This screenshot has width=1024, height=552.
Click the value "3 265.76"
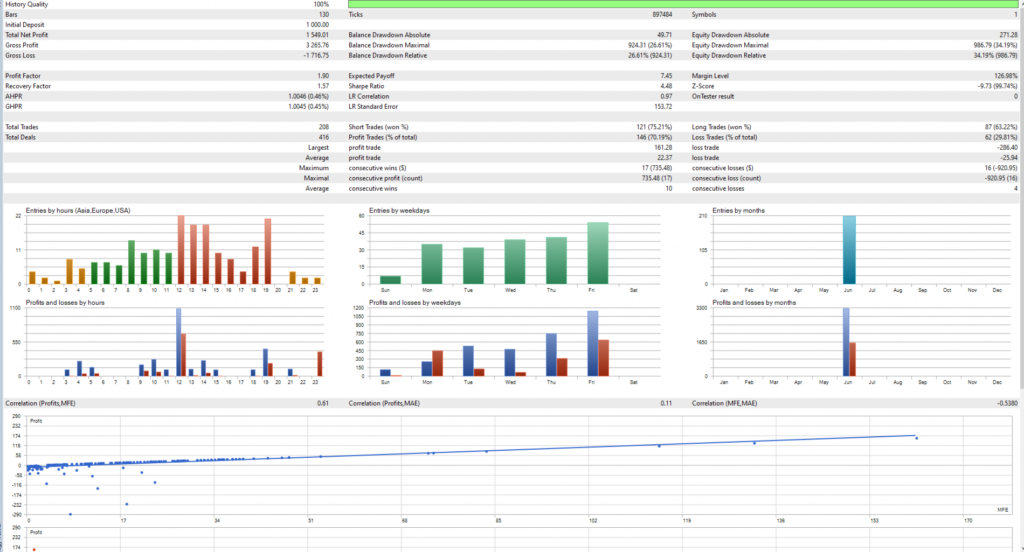pyautogui.click(x=317, y=45)
